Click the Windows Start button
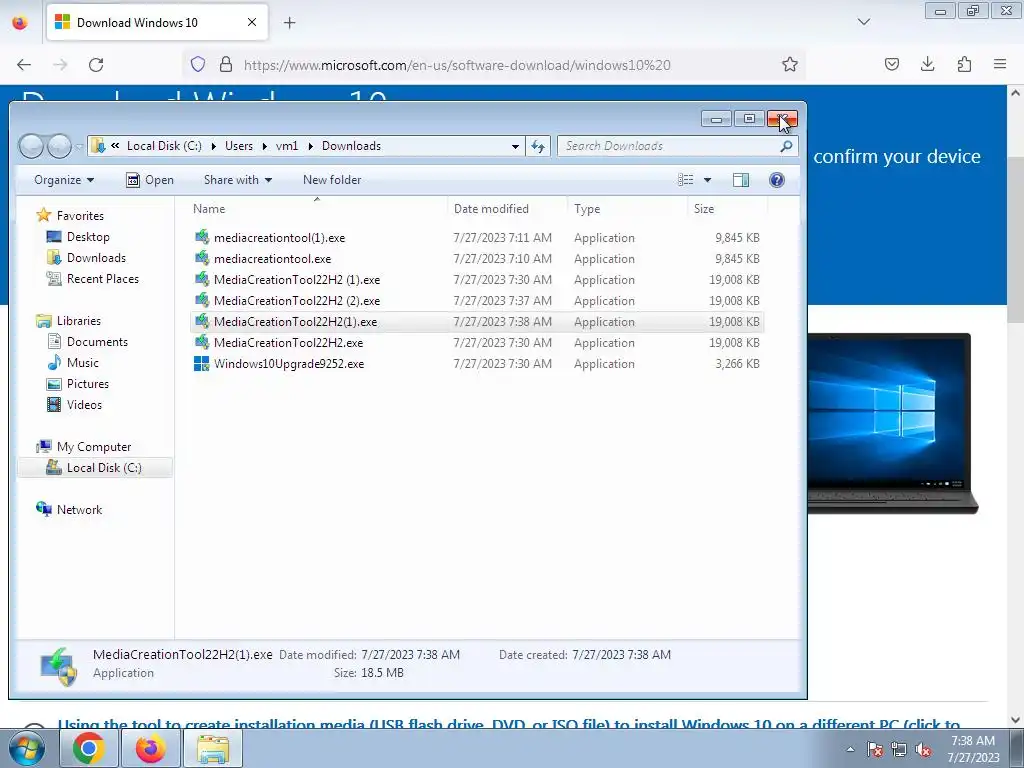 pos(27,748)
